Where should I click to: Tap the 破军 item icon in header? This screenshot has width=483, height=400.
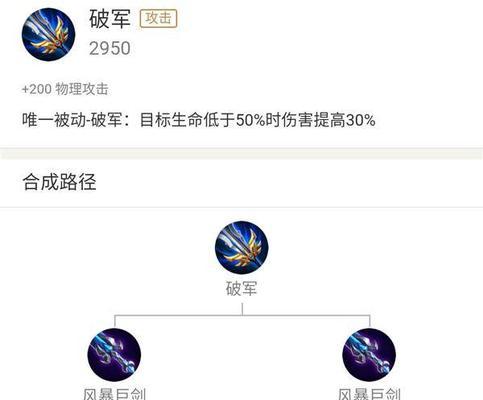(48, 34)
